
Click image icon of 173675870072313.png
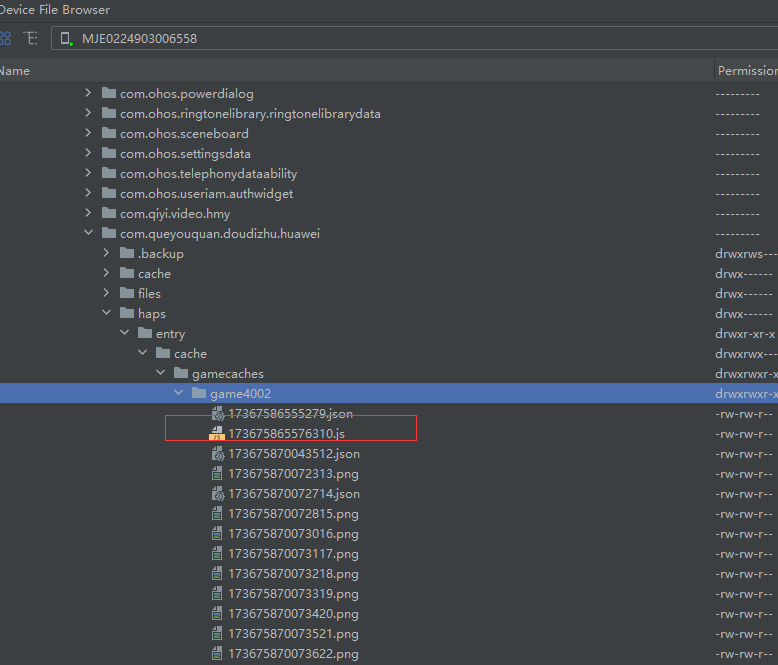[217, 473]
